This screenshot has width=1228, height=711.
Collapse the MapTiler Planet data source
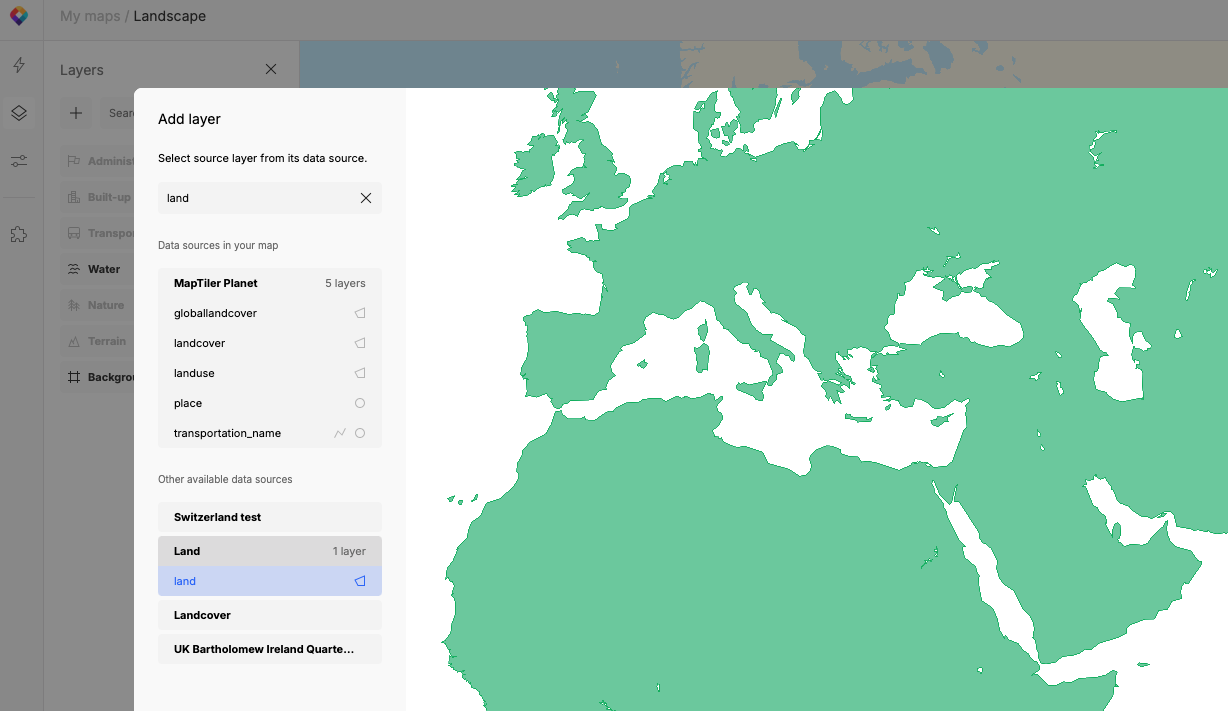click(x=269, y=283)
